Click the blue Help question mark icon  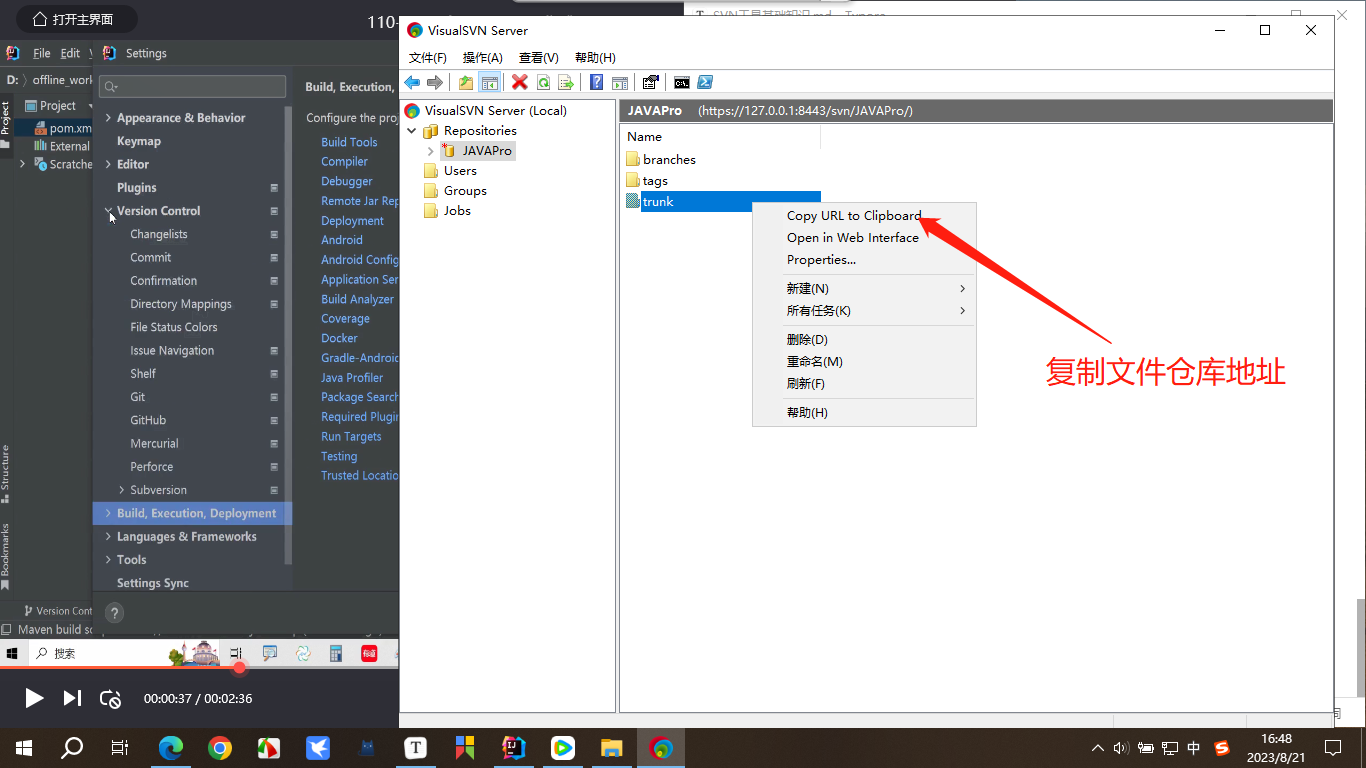[596, 82]
